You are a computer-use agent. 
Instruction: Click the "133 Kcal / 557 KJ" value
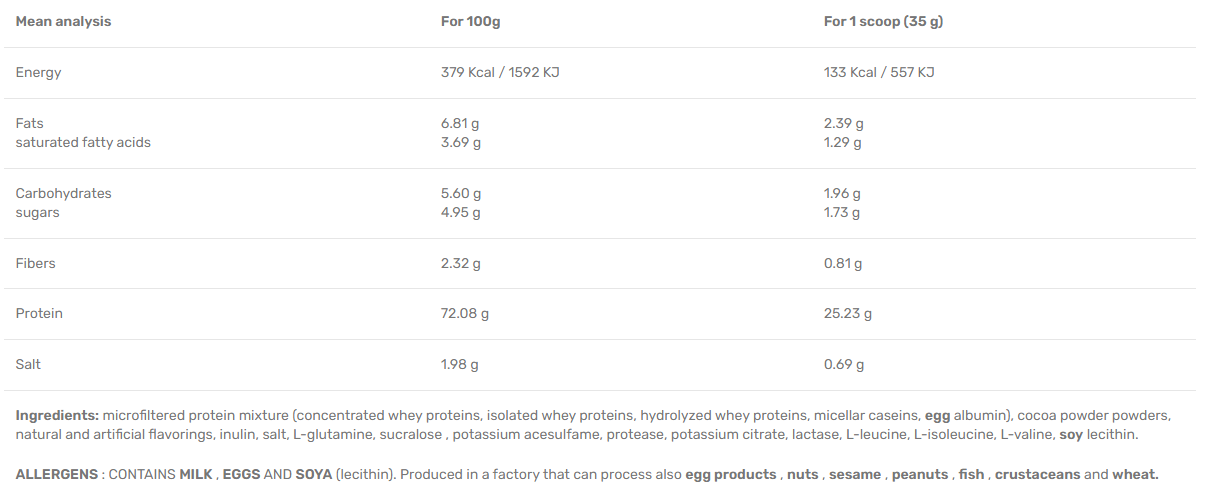click(x=878, y=73)
